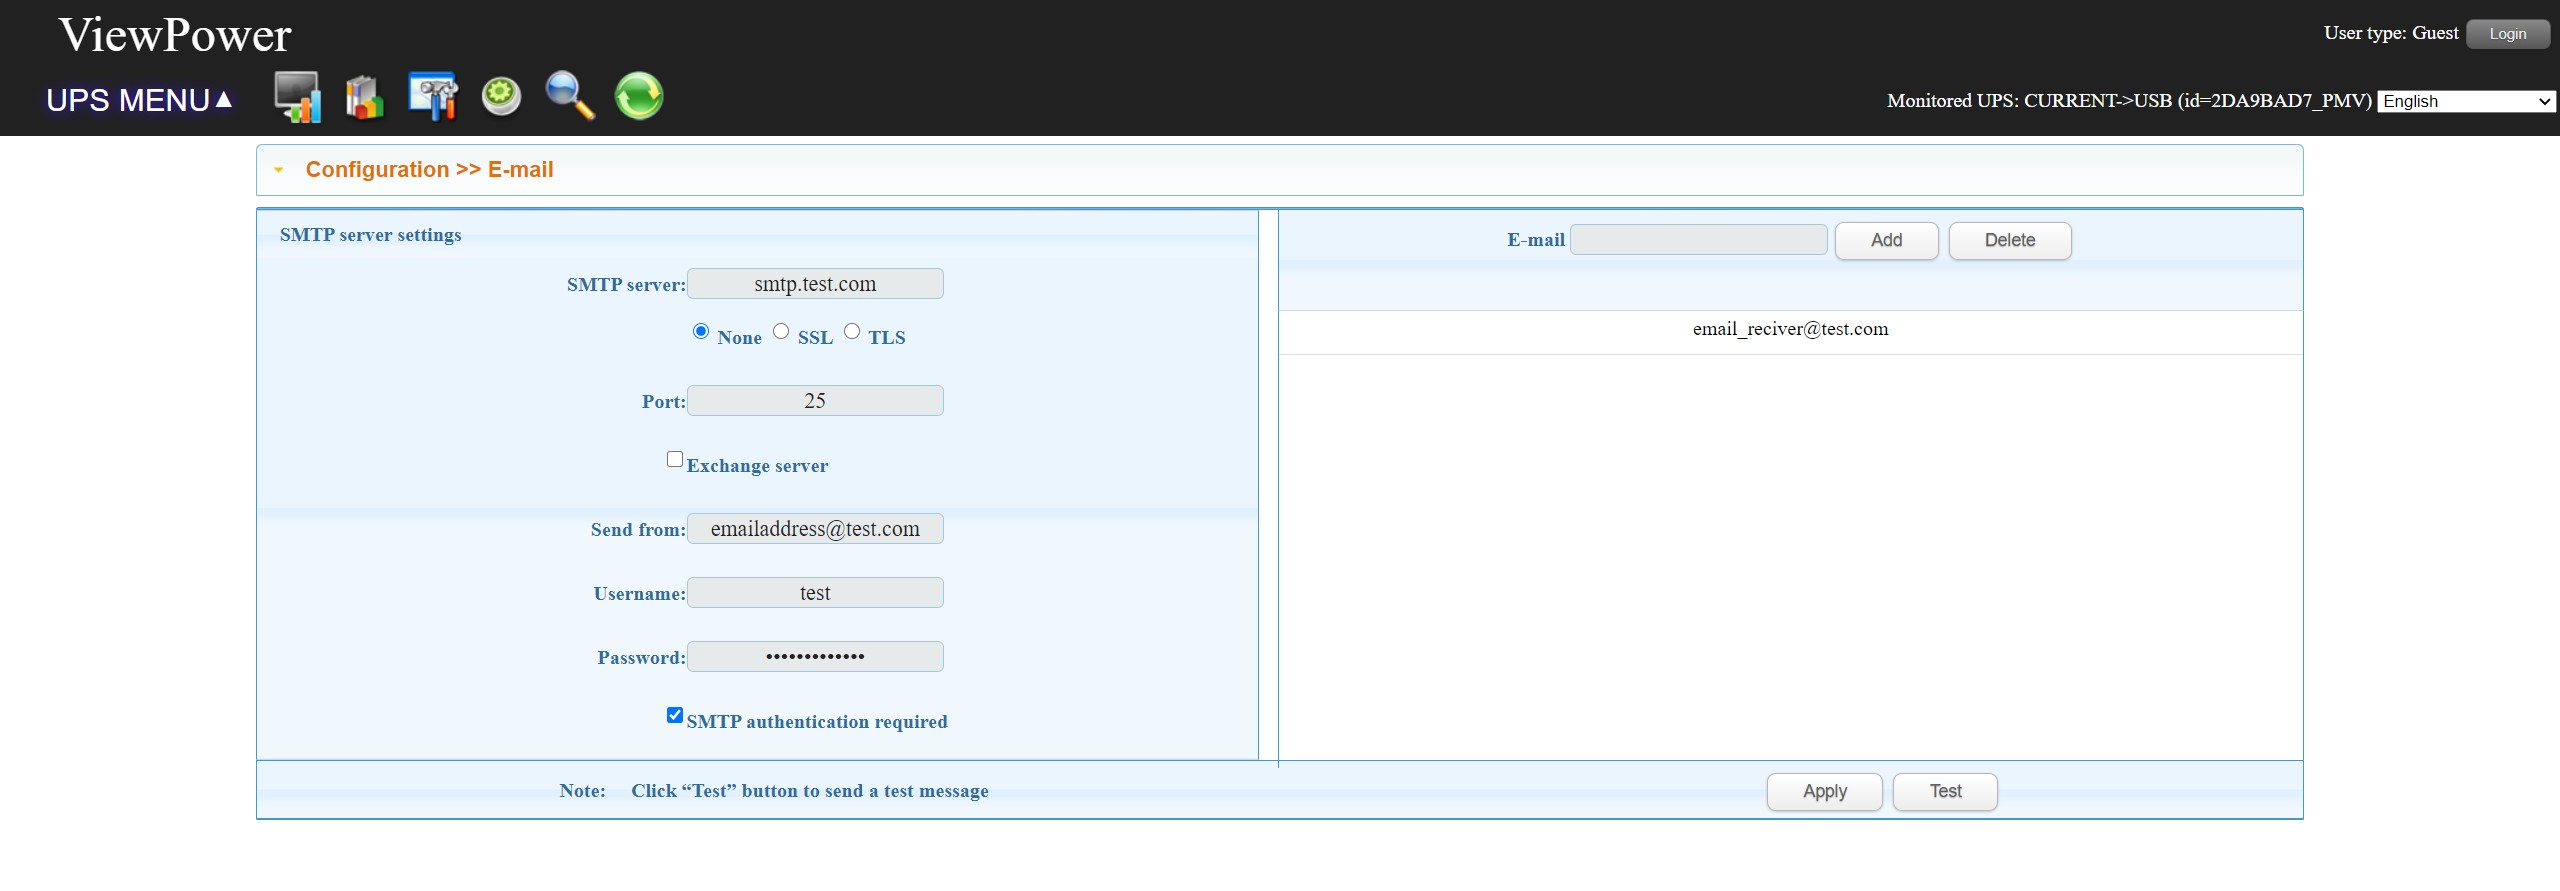Click the hammer and wrench tools icon
The width and height of the screenshot is (2560, 891).
433,97
